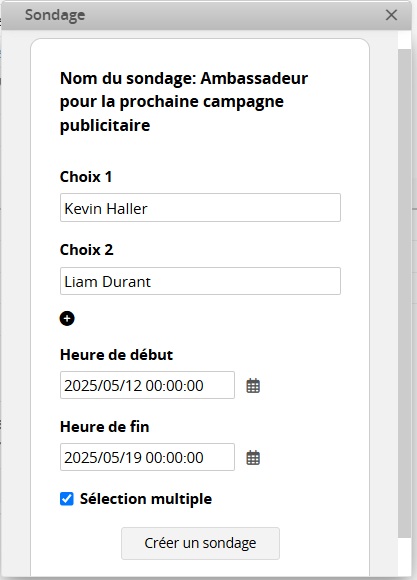Focus the Choix 1 field containing Kevin Haller

[200, 208]
